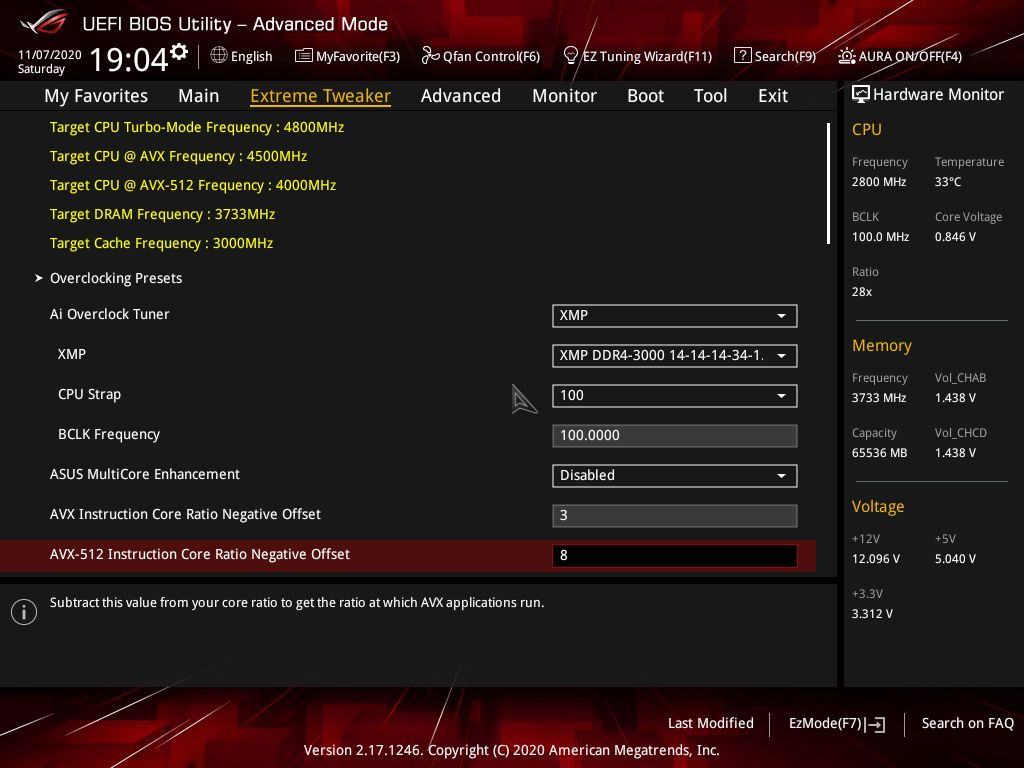This screenshot has width=1024, height=768.
Task: Click Target CPU @ AVX-512 Frequency line
Action: pos(193,185)
